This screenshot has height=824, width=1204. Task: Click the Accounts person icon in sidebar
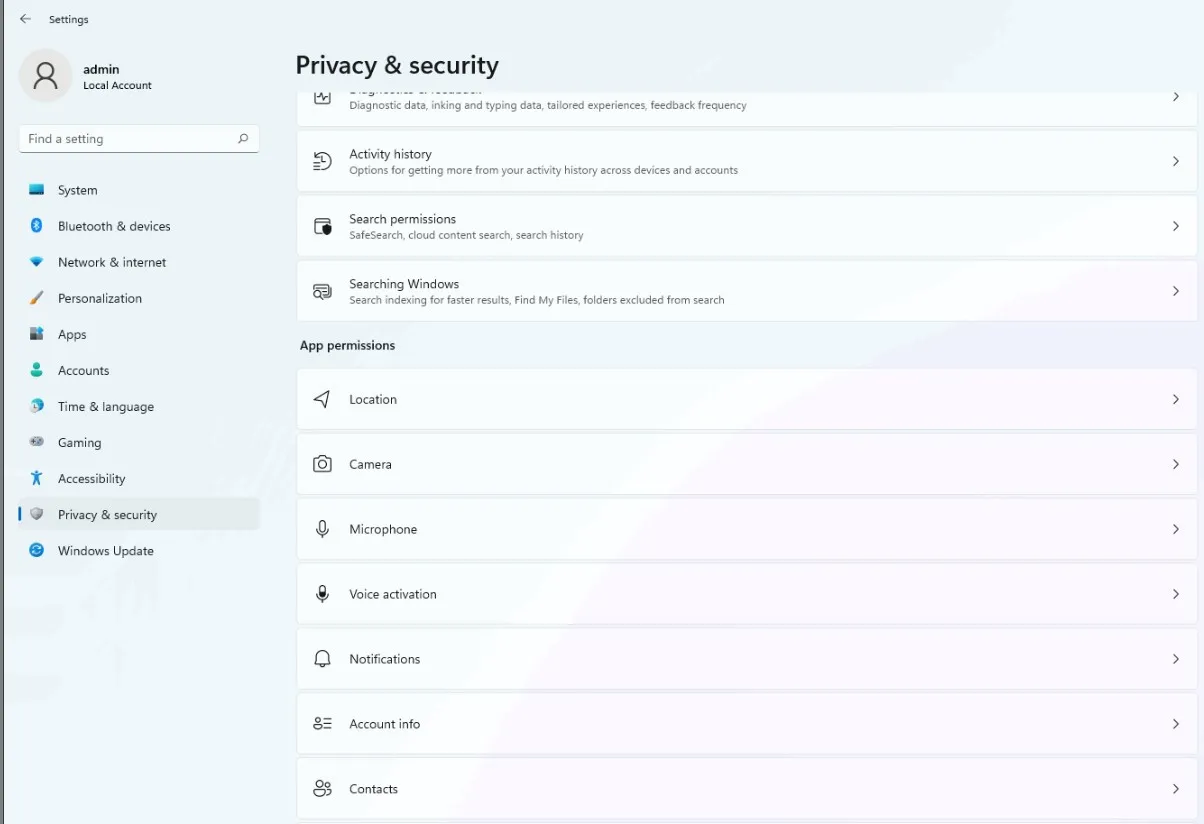(37, 370)
